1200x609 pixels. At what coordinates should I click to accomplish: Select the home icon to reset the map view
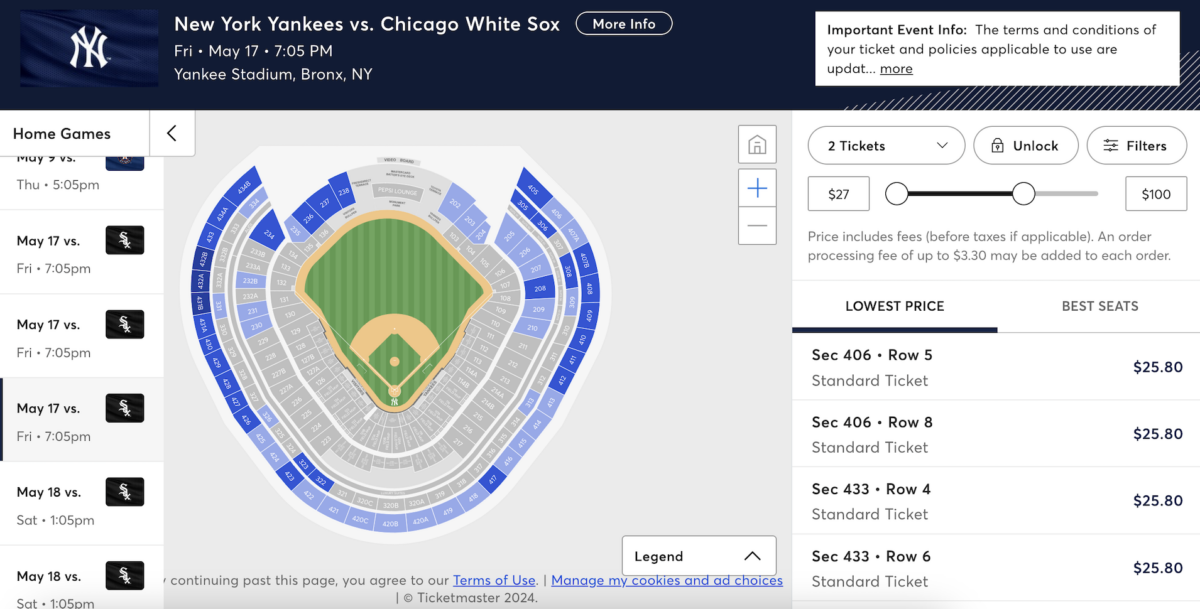click(757, 144)
